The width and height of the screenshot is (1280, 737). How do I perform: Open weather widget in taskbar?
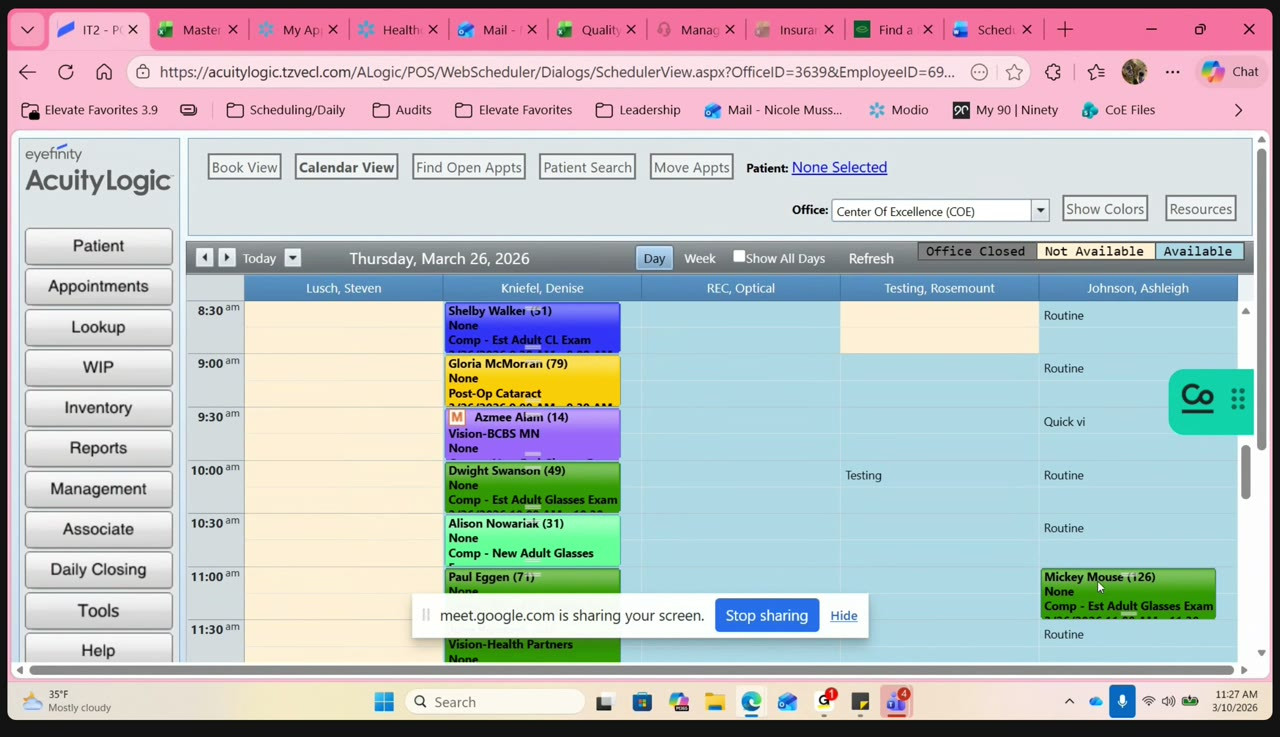coord(66,701)
